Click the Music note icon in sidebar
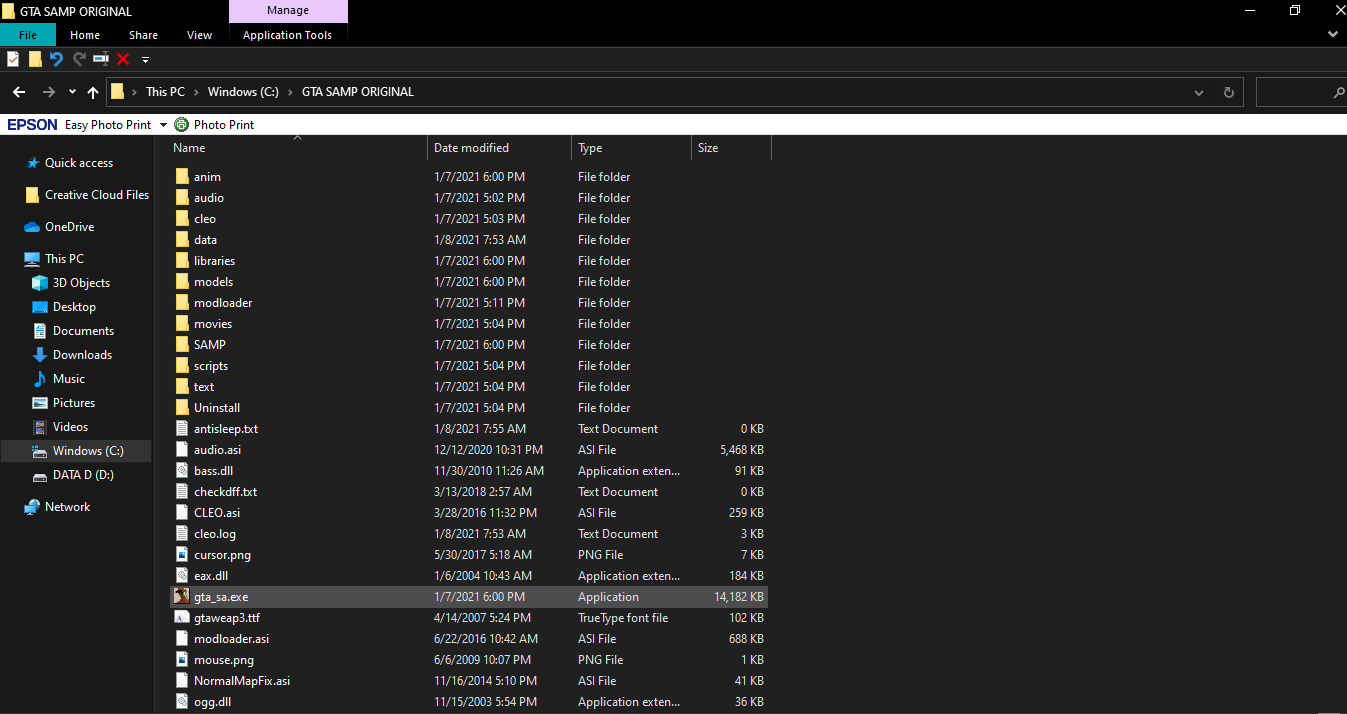Screen dimensions: 1347x714 (40, 379)
